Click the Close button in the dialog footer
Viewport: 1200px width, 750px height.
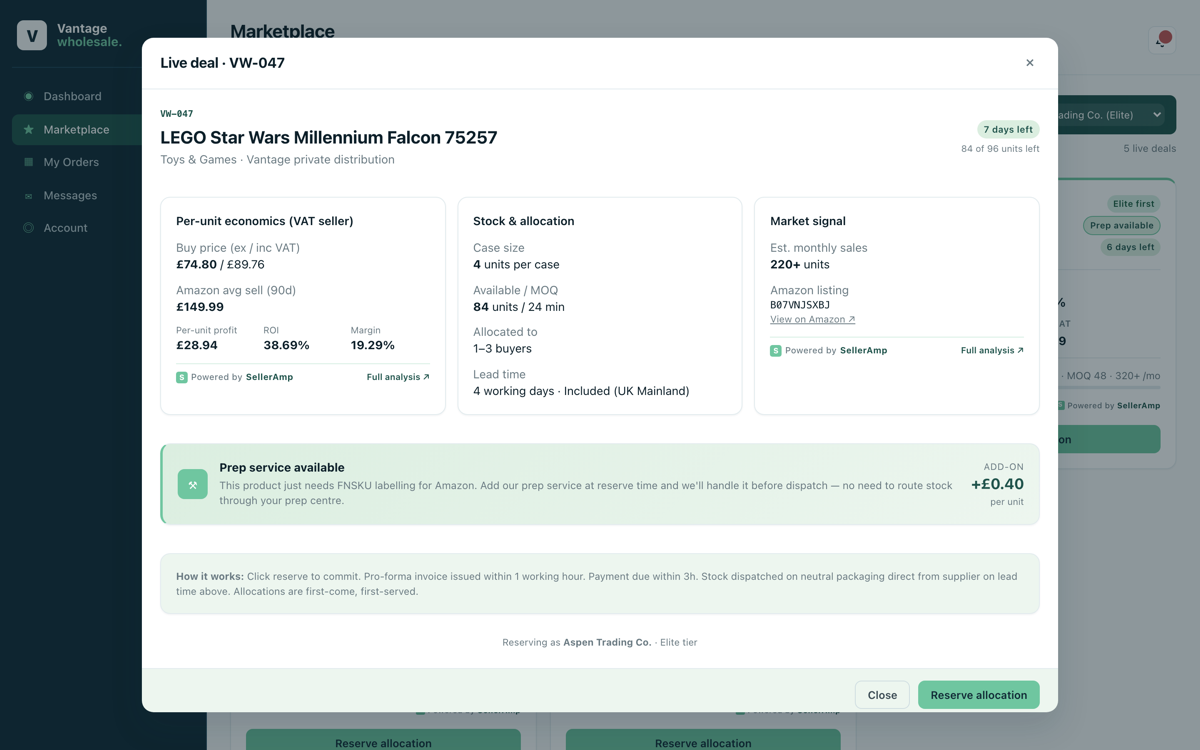point(882,695)
